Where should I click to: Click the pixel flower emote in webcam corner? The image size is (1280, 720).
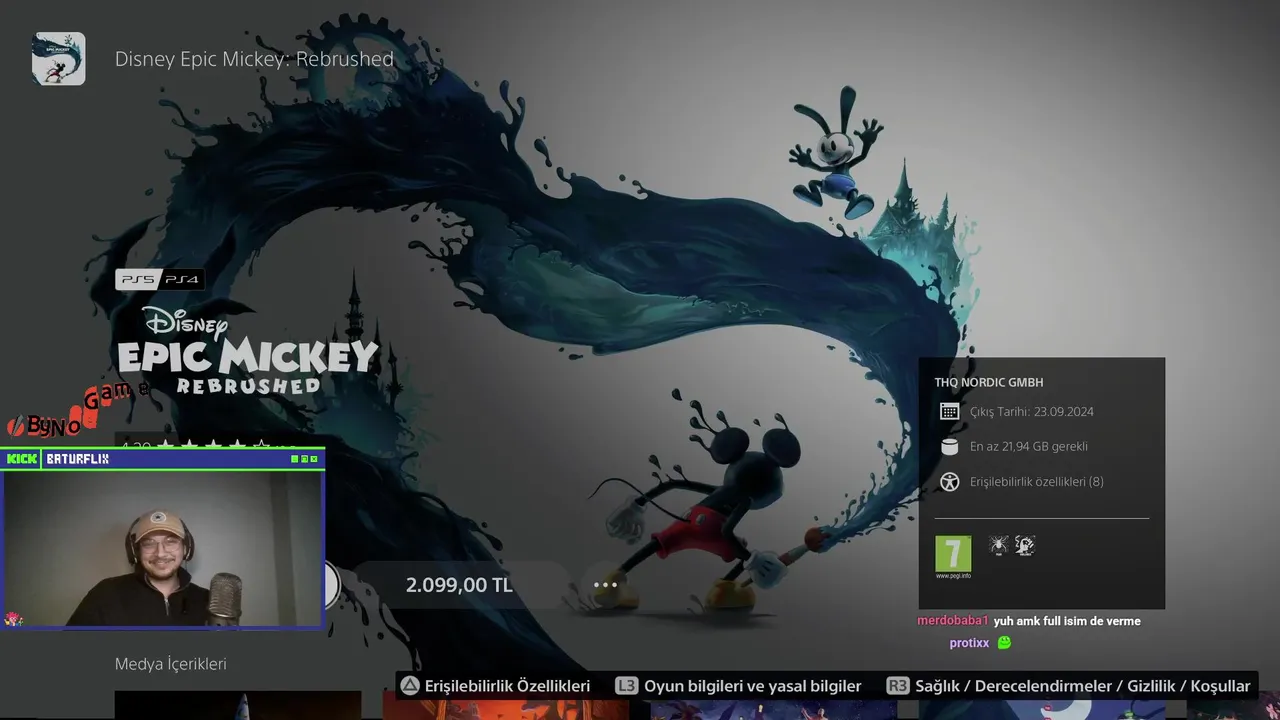tap(13, 618)
